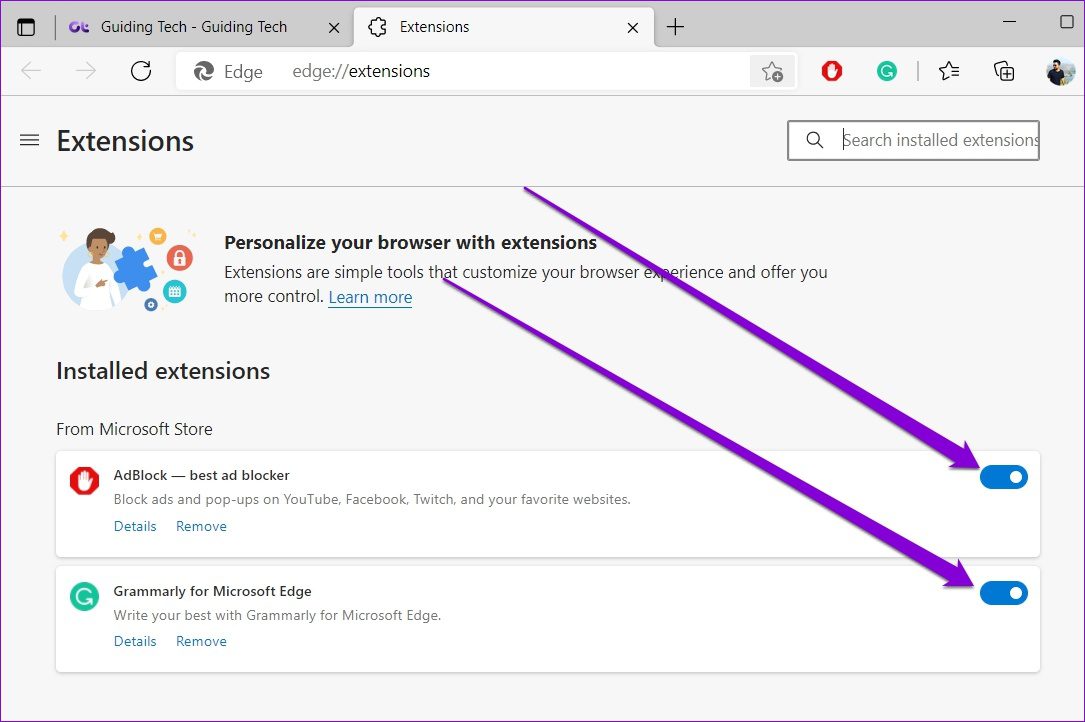Open the Favorites list icon
Viewport: 1085px width, 722px height.
pyautogui.click(x=949, y=71)
